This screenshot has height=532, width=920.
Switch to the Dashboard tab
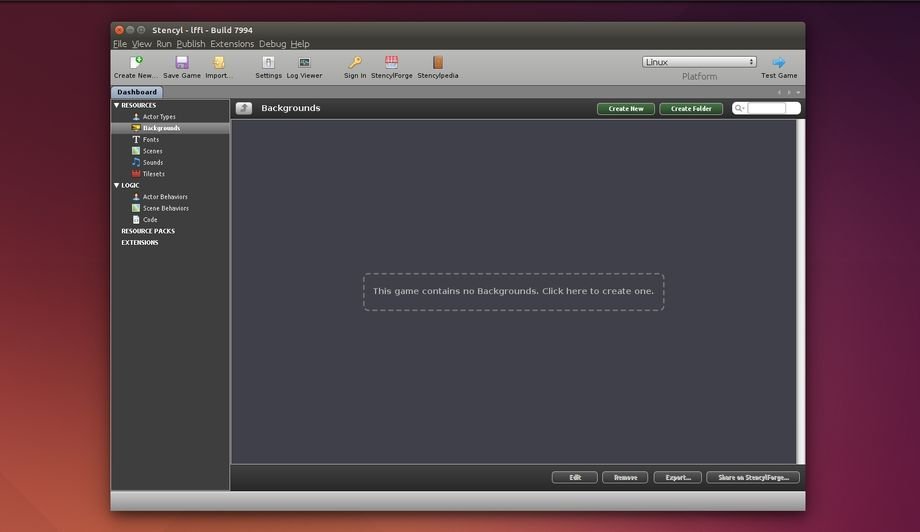[x=137, y=92]
